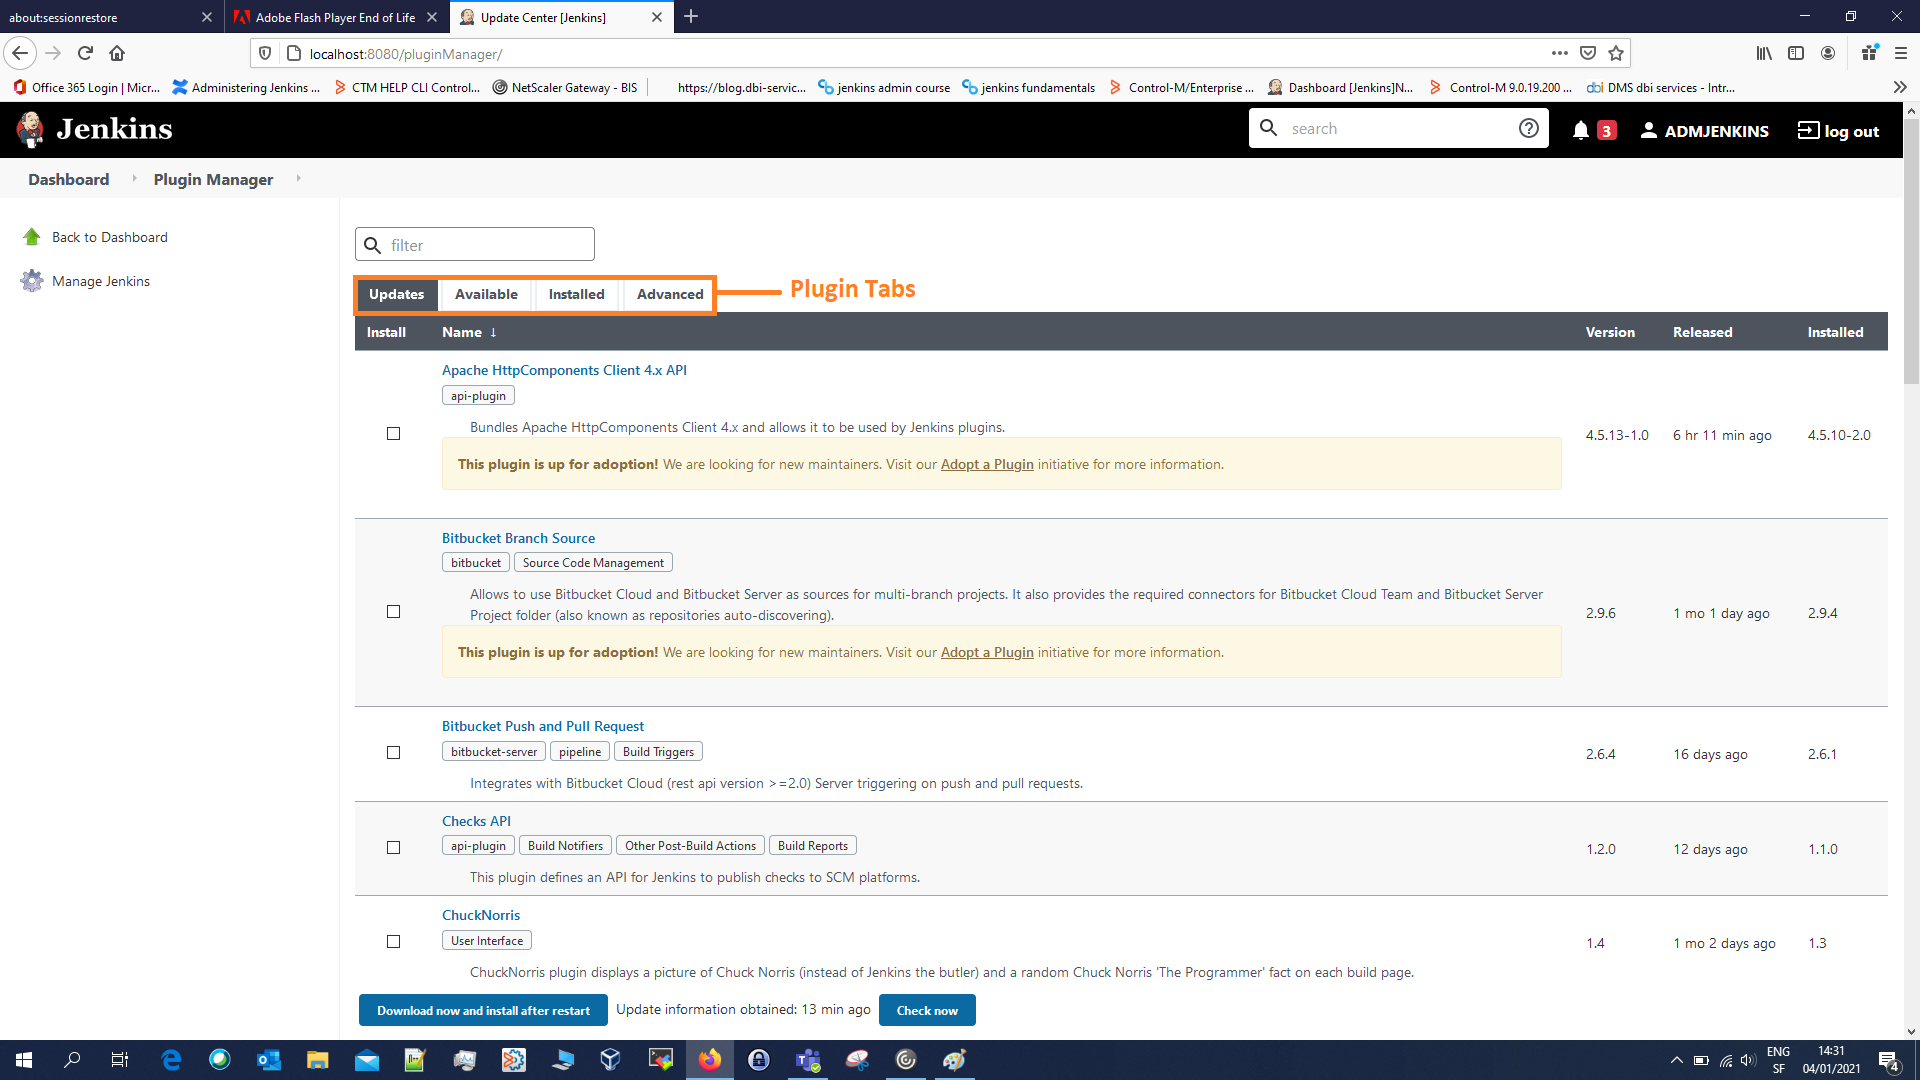Reload the page with the refresh icon

pyautogui.click(x=85, y=53)
